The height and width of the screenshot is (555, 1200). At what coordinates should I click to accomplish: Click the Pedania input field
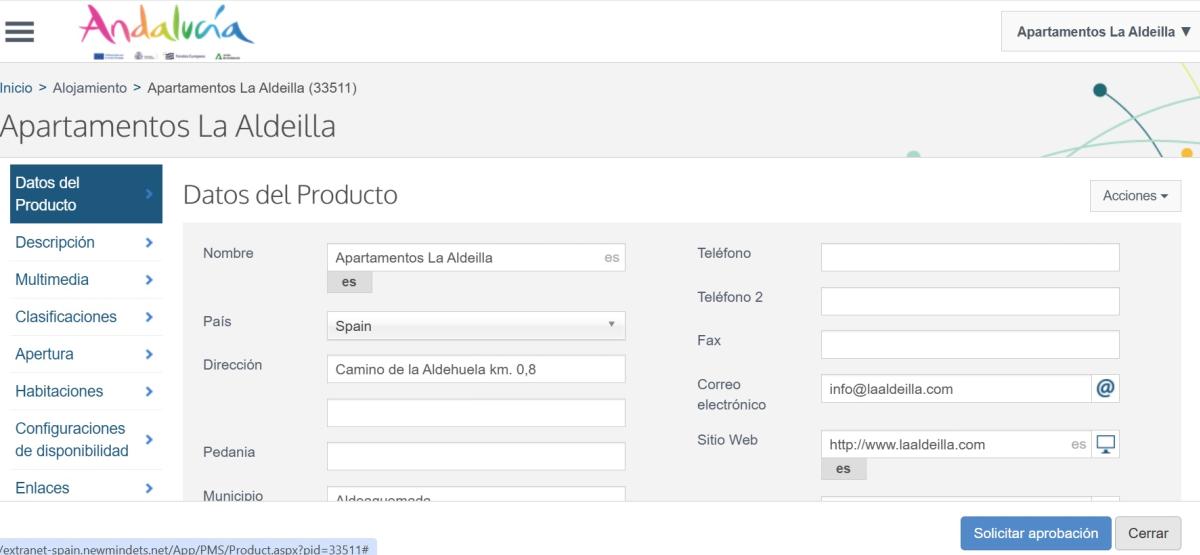click(x=476, y=456)
